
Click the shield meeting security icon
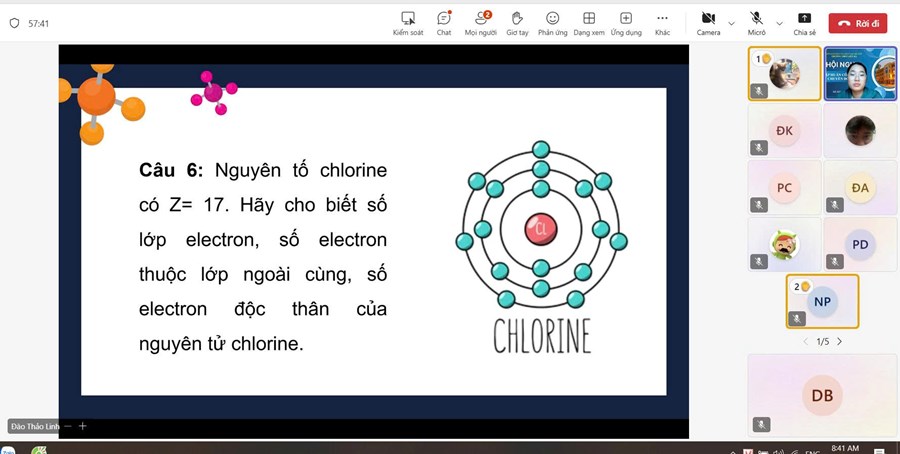coord(14,23)
